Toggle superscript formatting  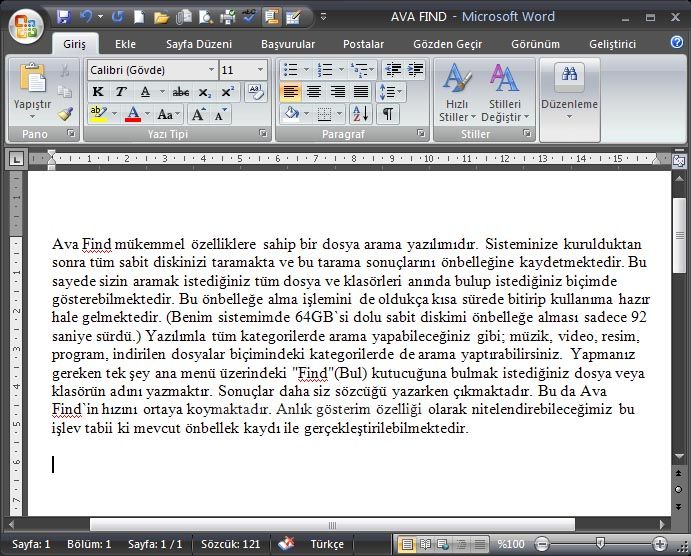227,92
